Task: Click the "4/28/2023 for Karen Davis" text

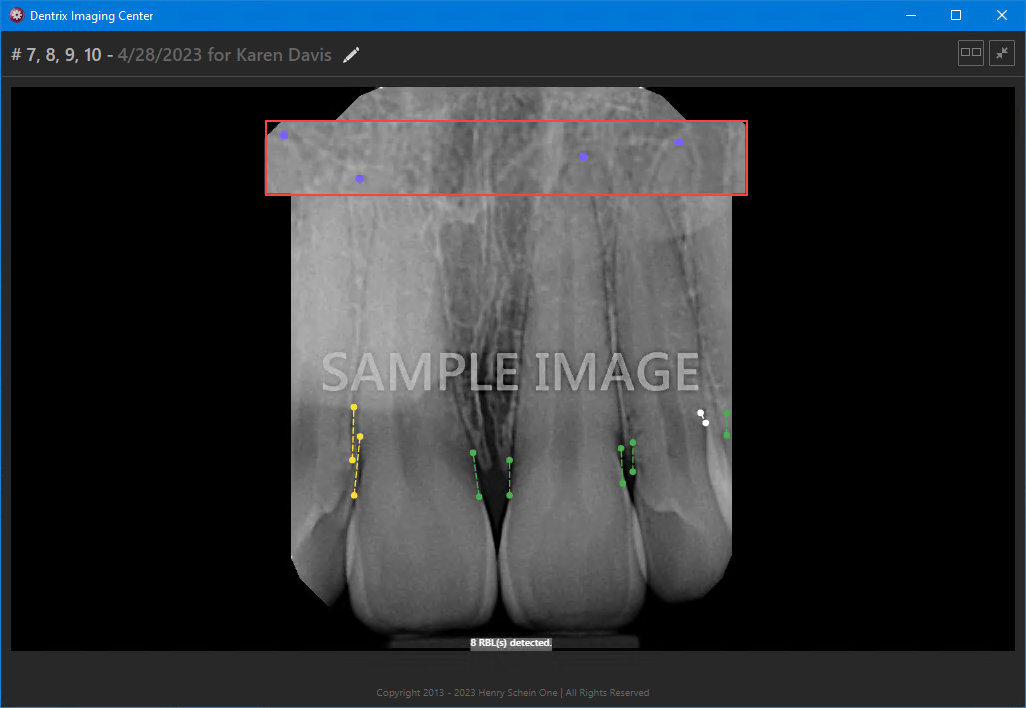Action: click(x=224, y=55)
